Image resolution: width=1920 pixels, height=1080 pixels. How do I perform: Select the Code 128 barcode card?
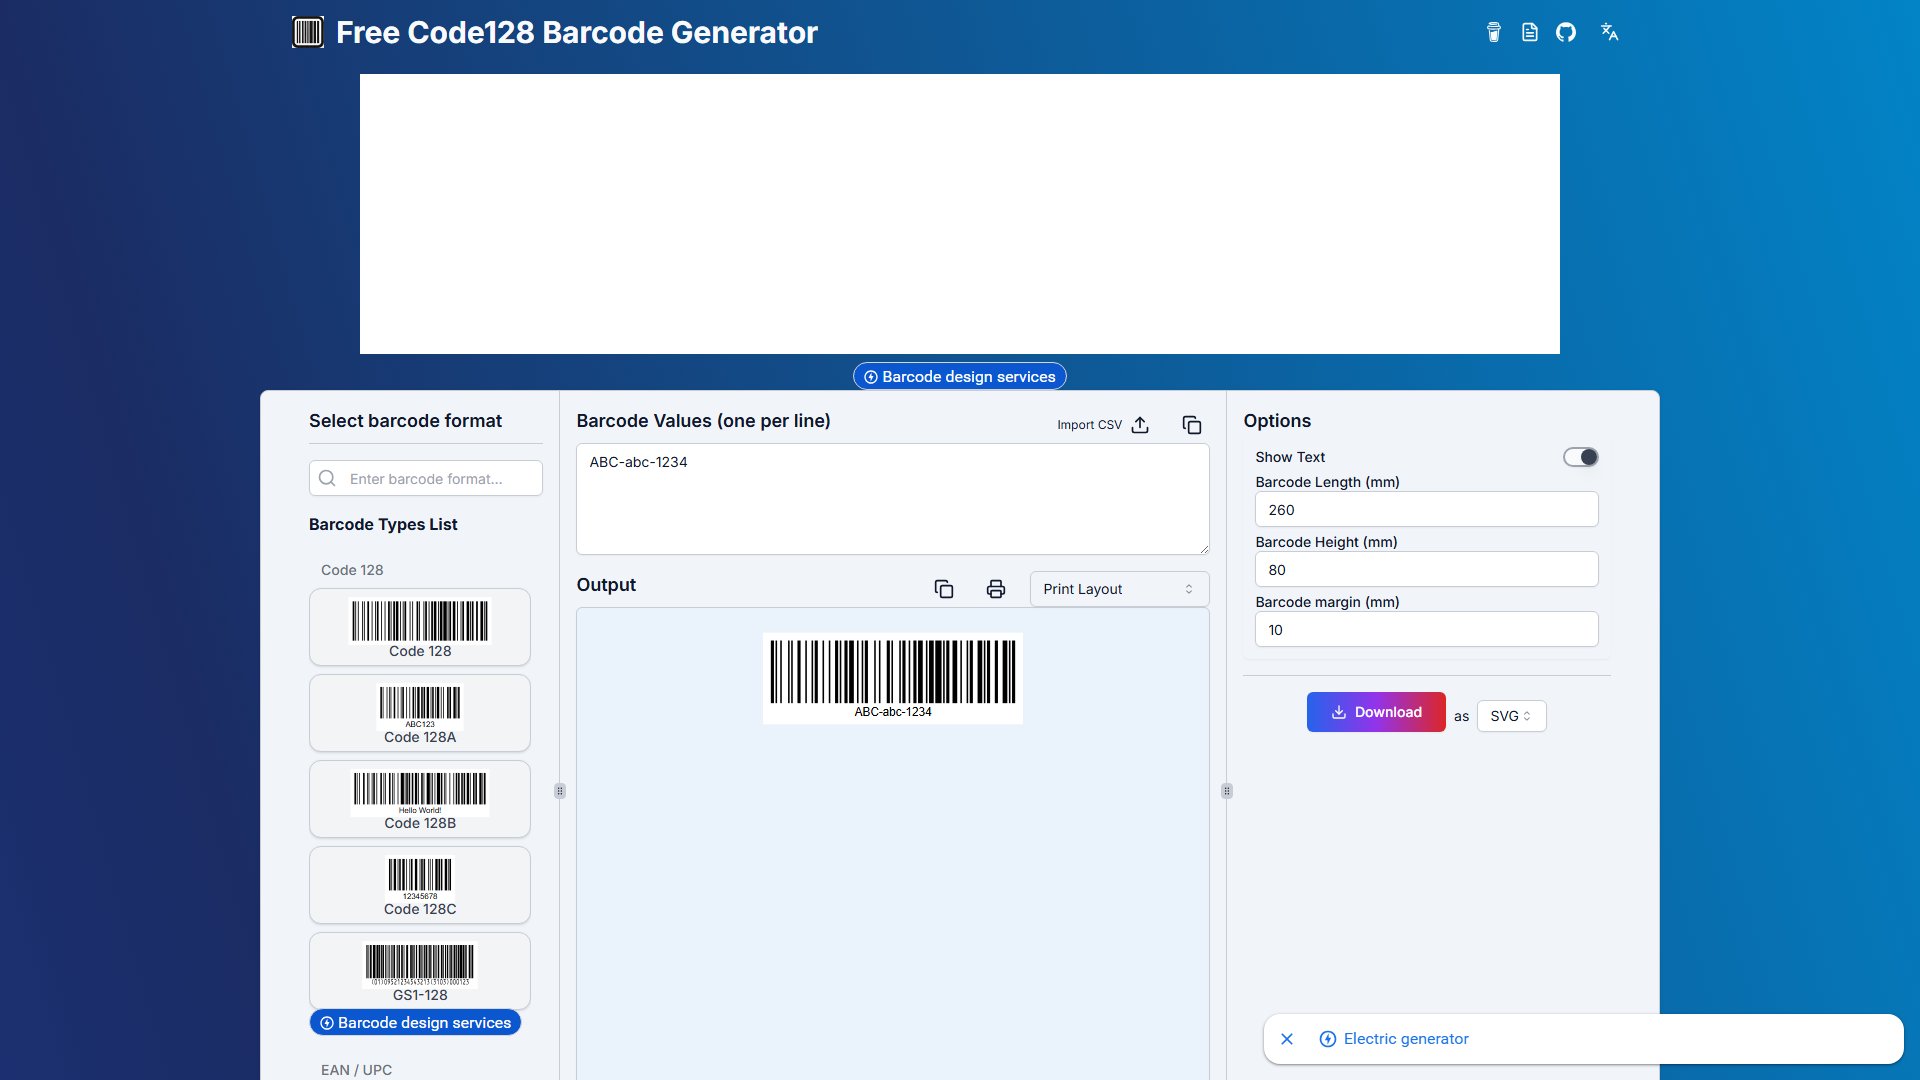click(420, 627)
